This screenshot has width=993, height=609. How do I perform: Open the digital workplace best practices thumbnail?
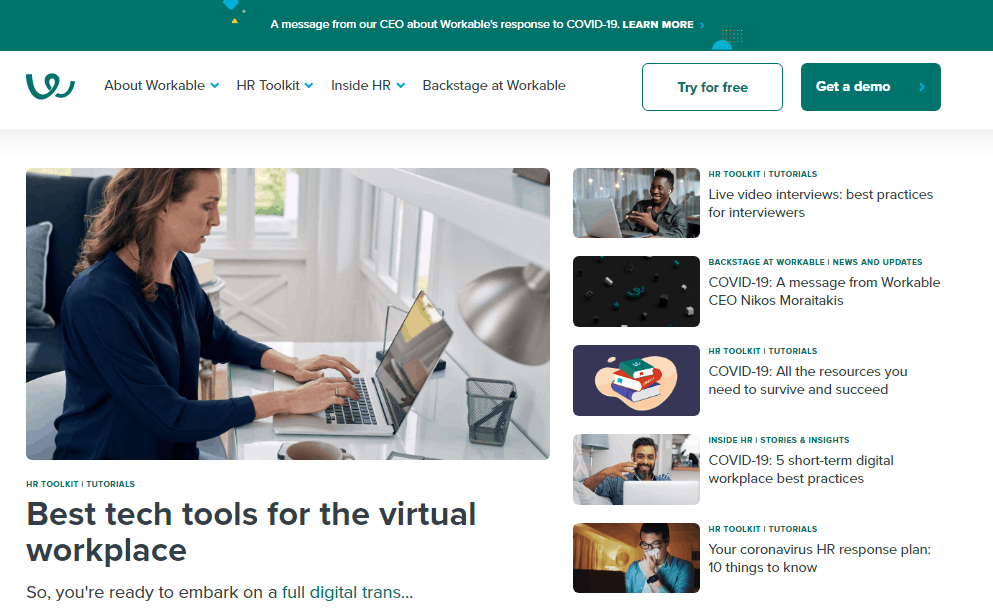636,469
